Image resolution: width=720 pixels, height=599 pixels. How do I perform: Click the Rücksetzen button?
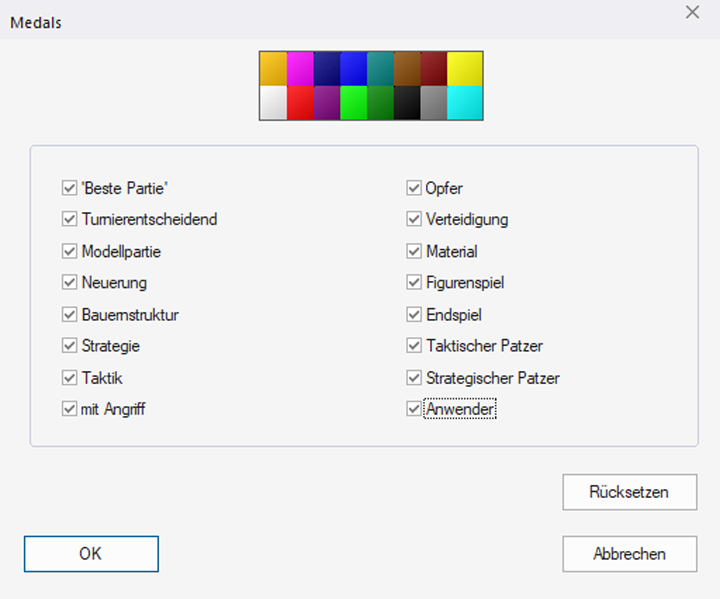(x=629, y=492)
